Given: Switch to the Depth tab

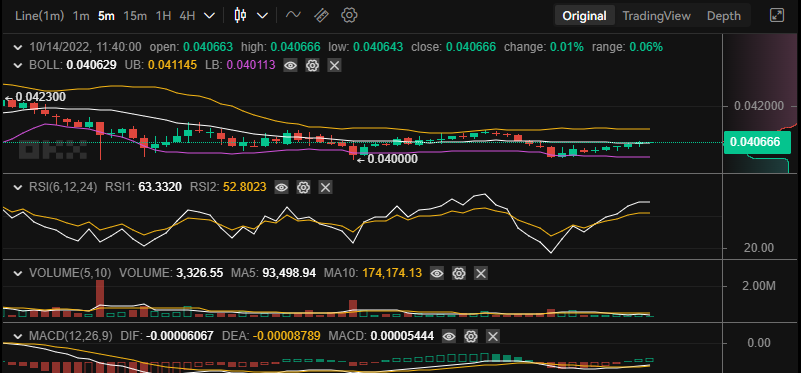Looking at the screenshot, I should [723, 16].
